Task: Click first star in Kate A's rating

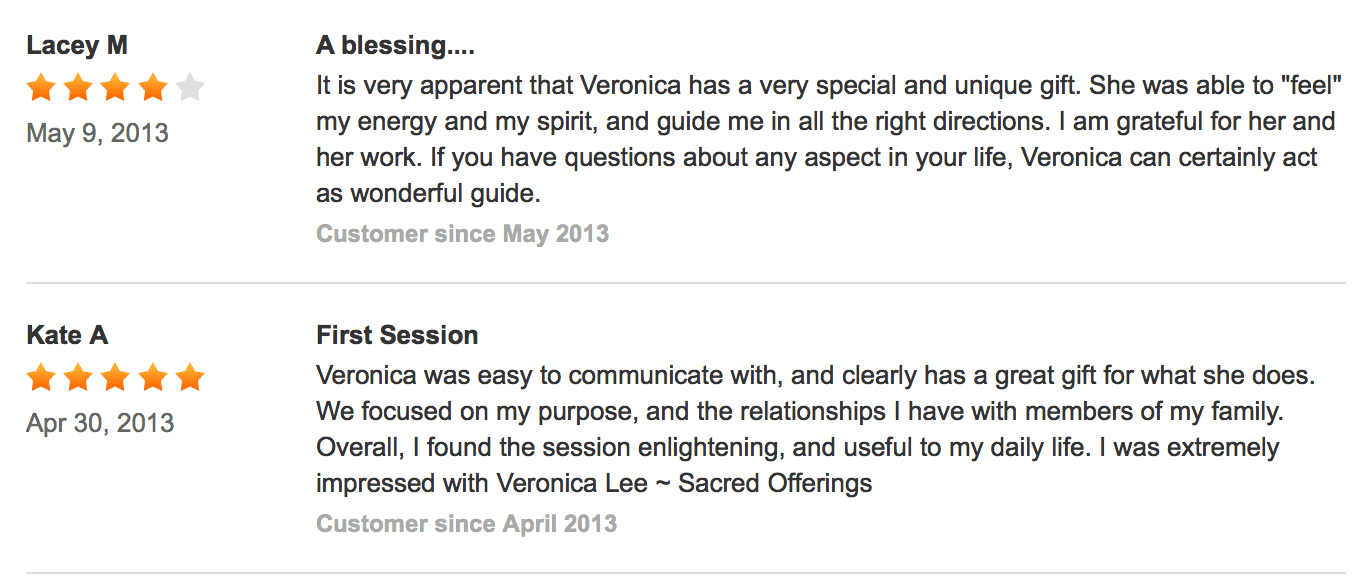Action: (41, 378)
